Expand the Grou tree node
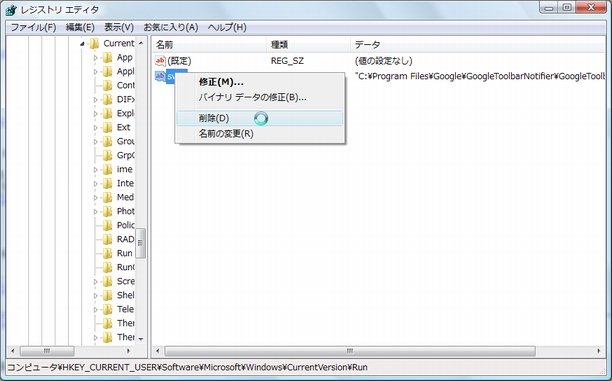Screen dimensions: 612x381 click(x=95, y=142)
